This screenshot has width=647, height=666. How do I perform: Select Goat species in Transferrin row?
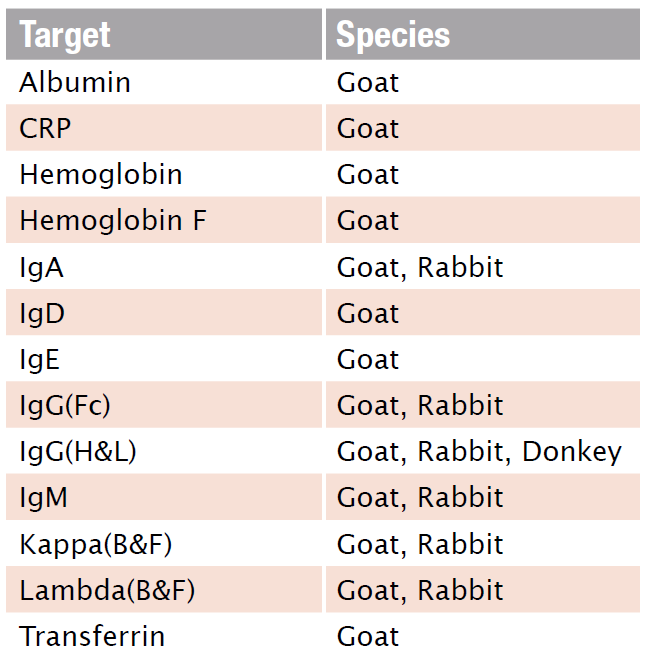[x=368, y=636]
